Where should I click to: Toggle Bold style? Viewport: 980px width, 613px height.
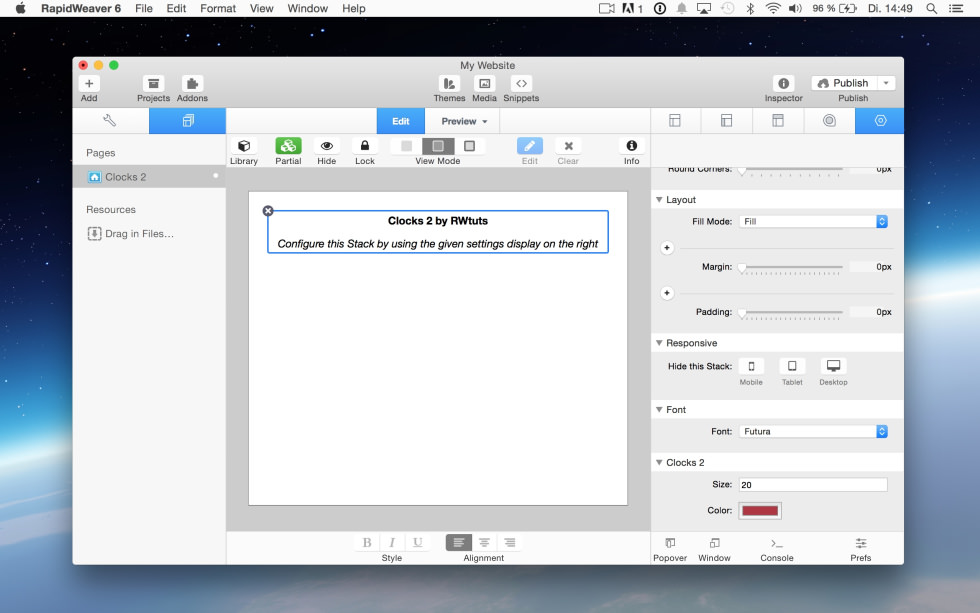[x=367, y=542]
